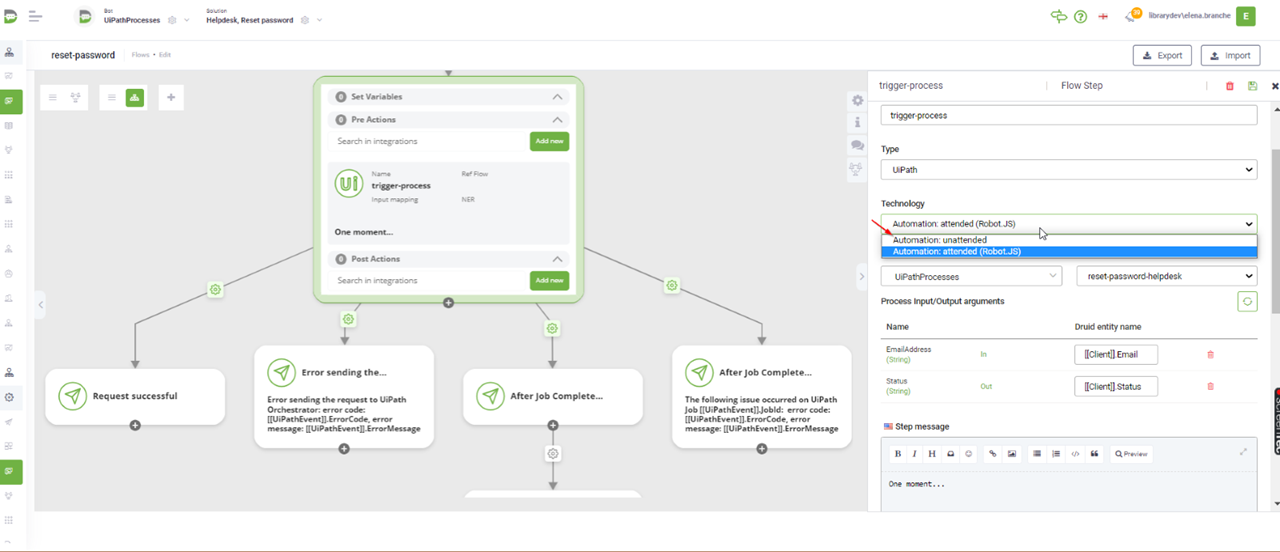Click the Flows breadcrumb link
The height and width of the screenshot is (552, 1280).
(x=139, y=55)
